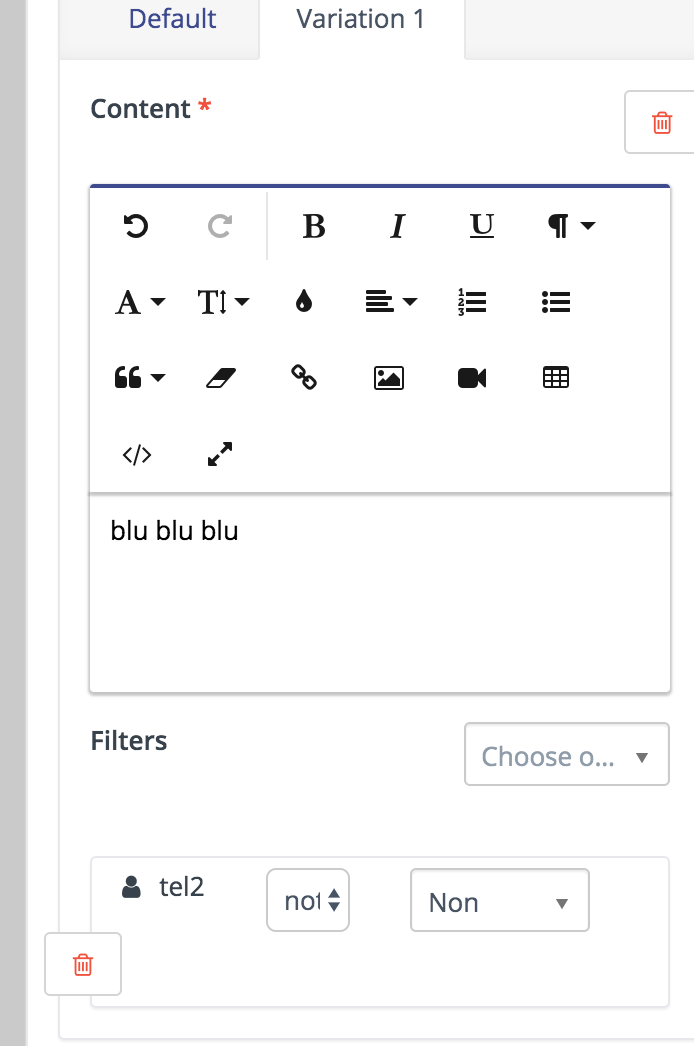This screenshot has width=694, height=1046.
Task: Insert a table
Action: pos(555,378)
